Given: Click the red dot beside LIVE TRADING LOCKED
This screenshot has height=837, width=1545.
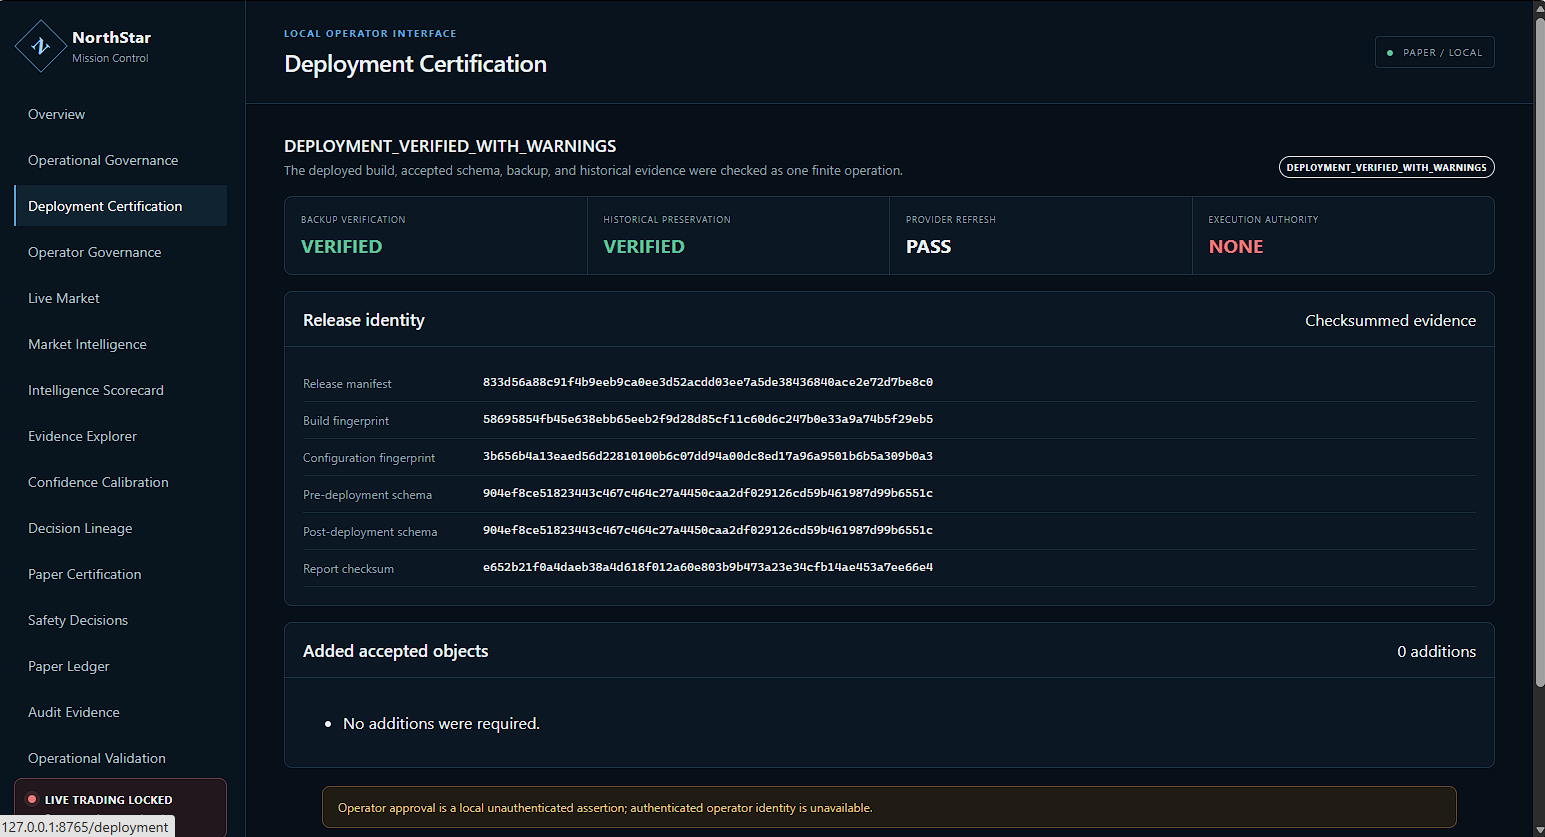Looking at the screenshot, I should point(32,800).
